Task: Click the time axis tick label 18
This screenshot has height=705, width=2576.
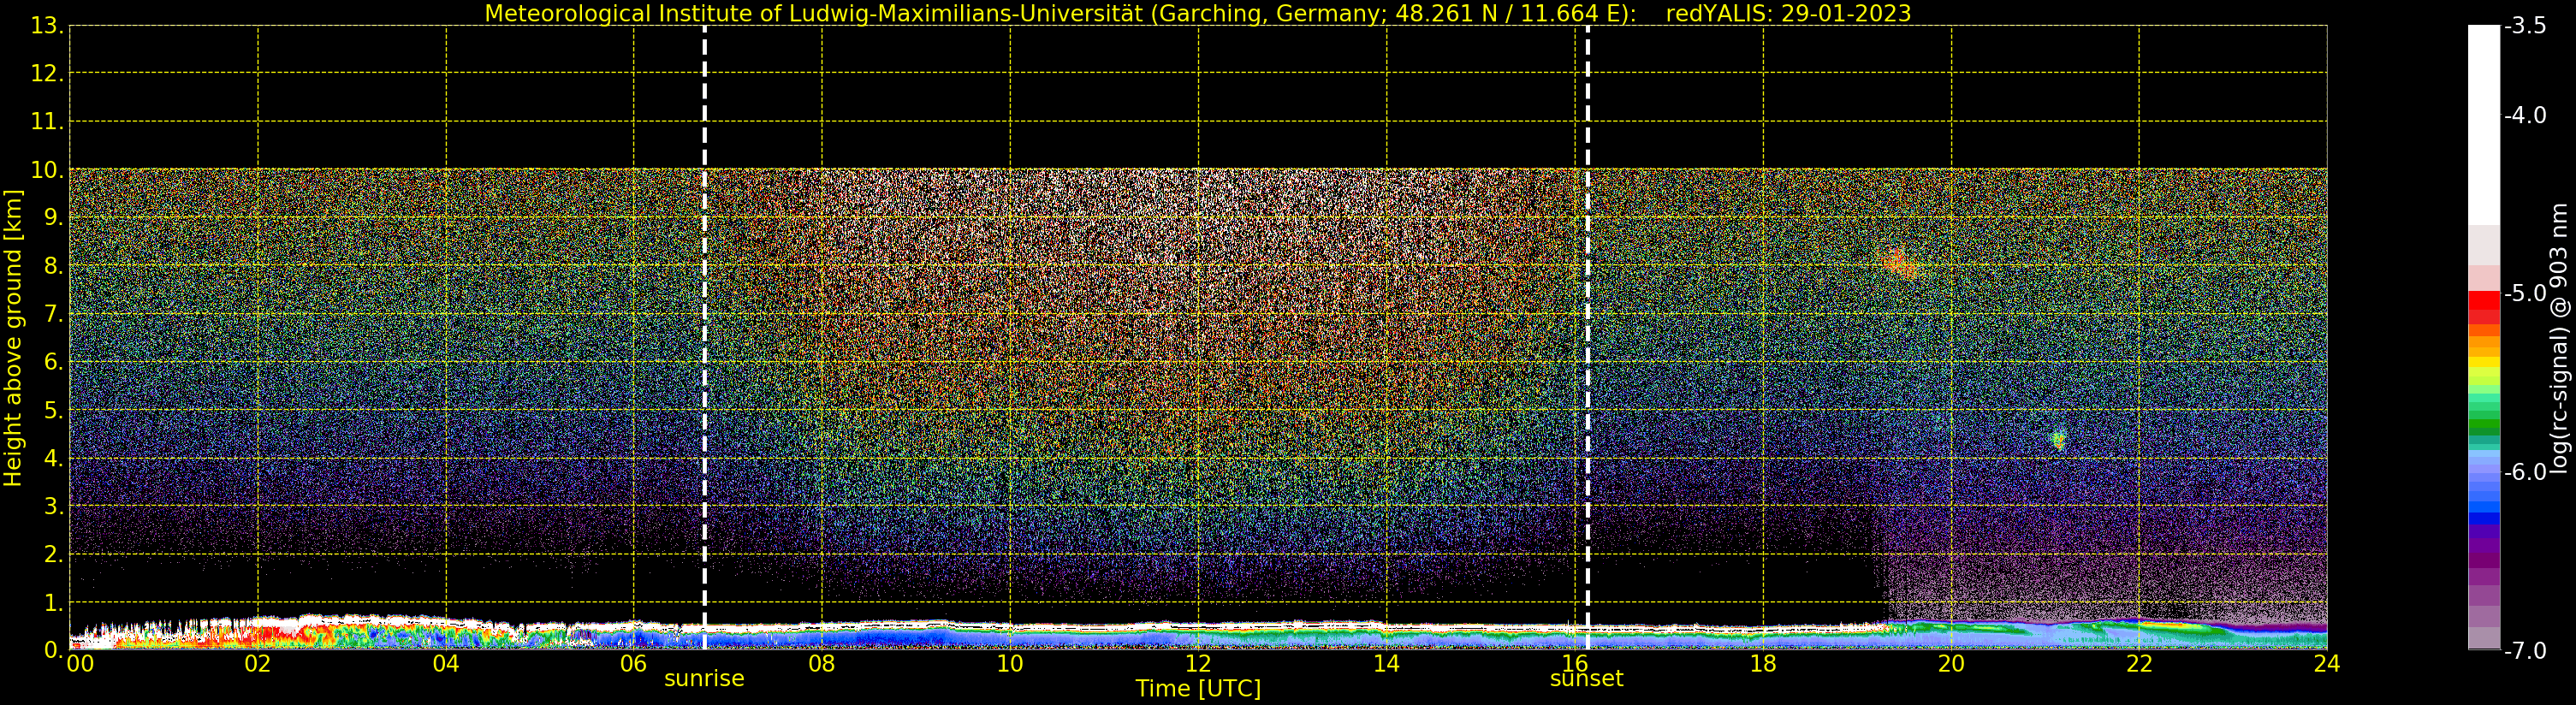Action: [1763, 664]
